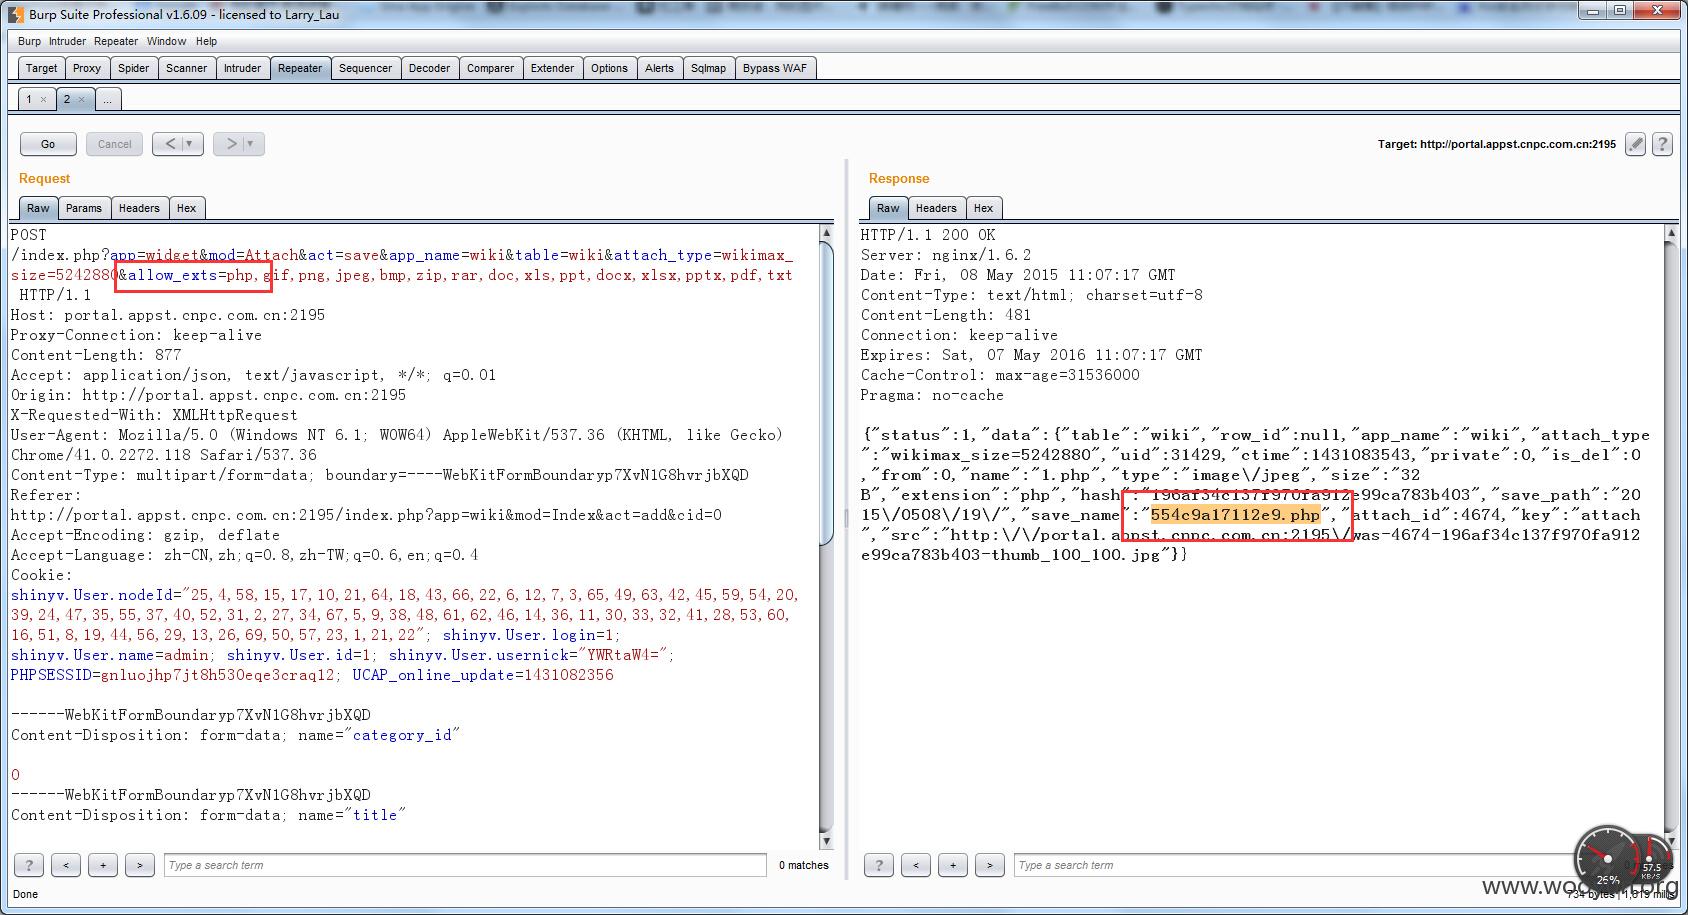Open the Repeater menu
Image resolution: width=1688 pixels, height=915 pixels.
coord(116,41)
